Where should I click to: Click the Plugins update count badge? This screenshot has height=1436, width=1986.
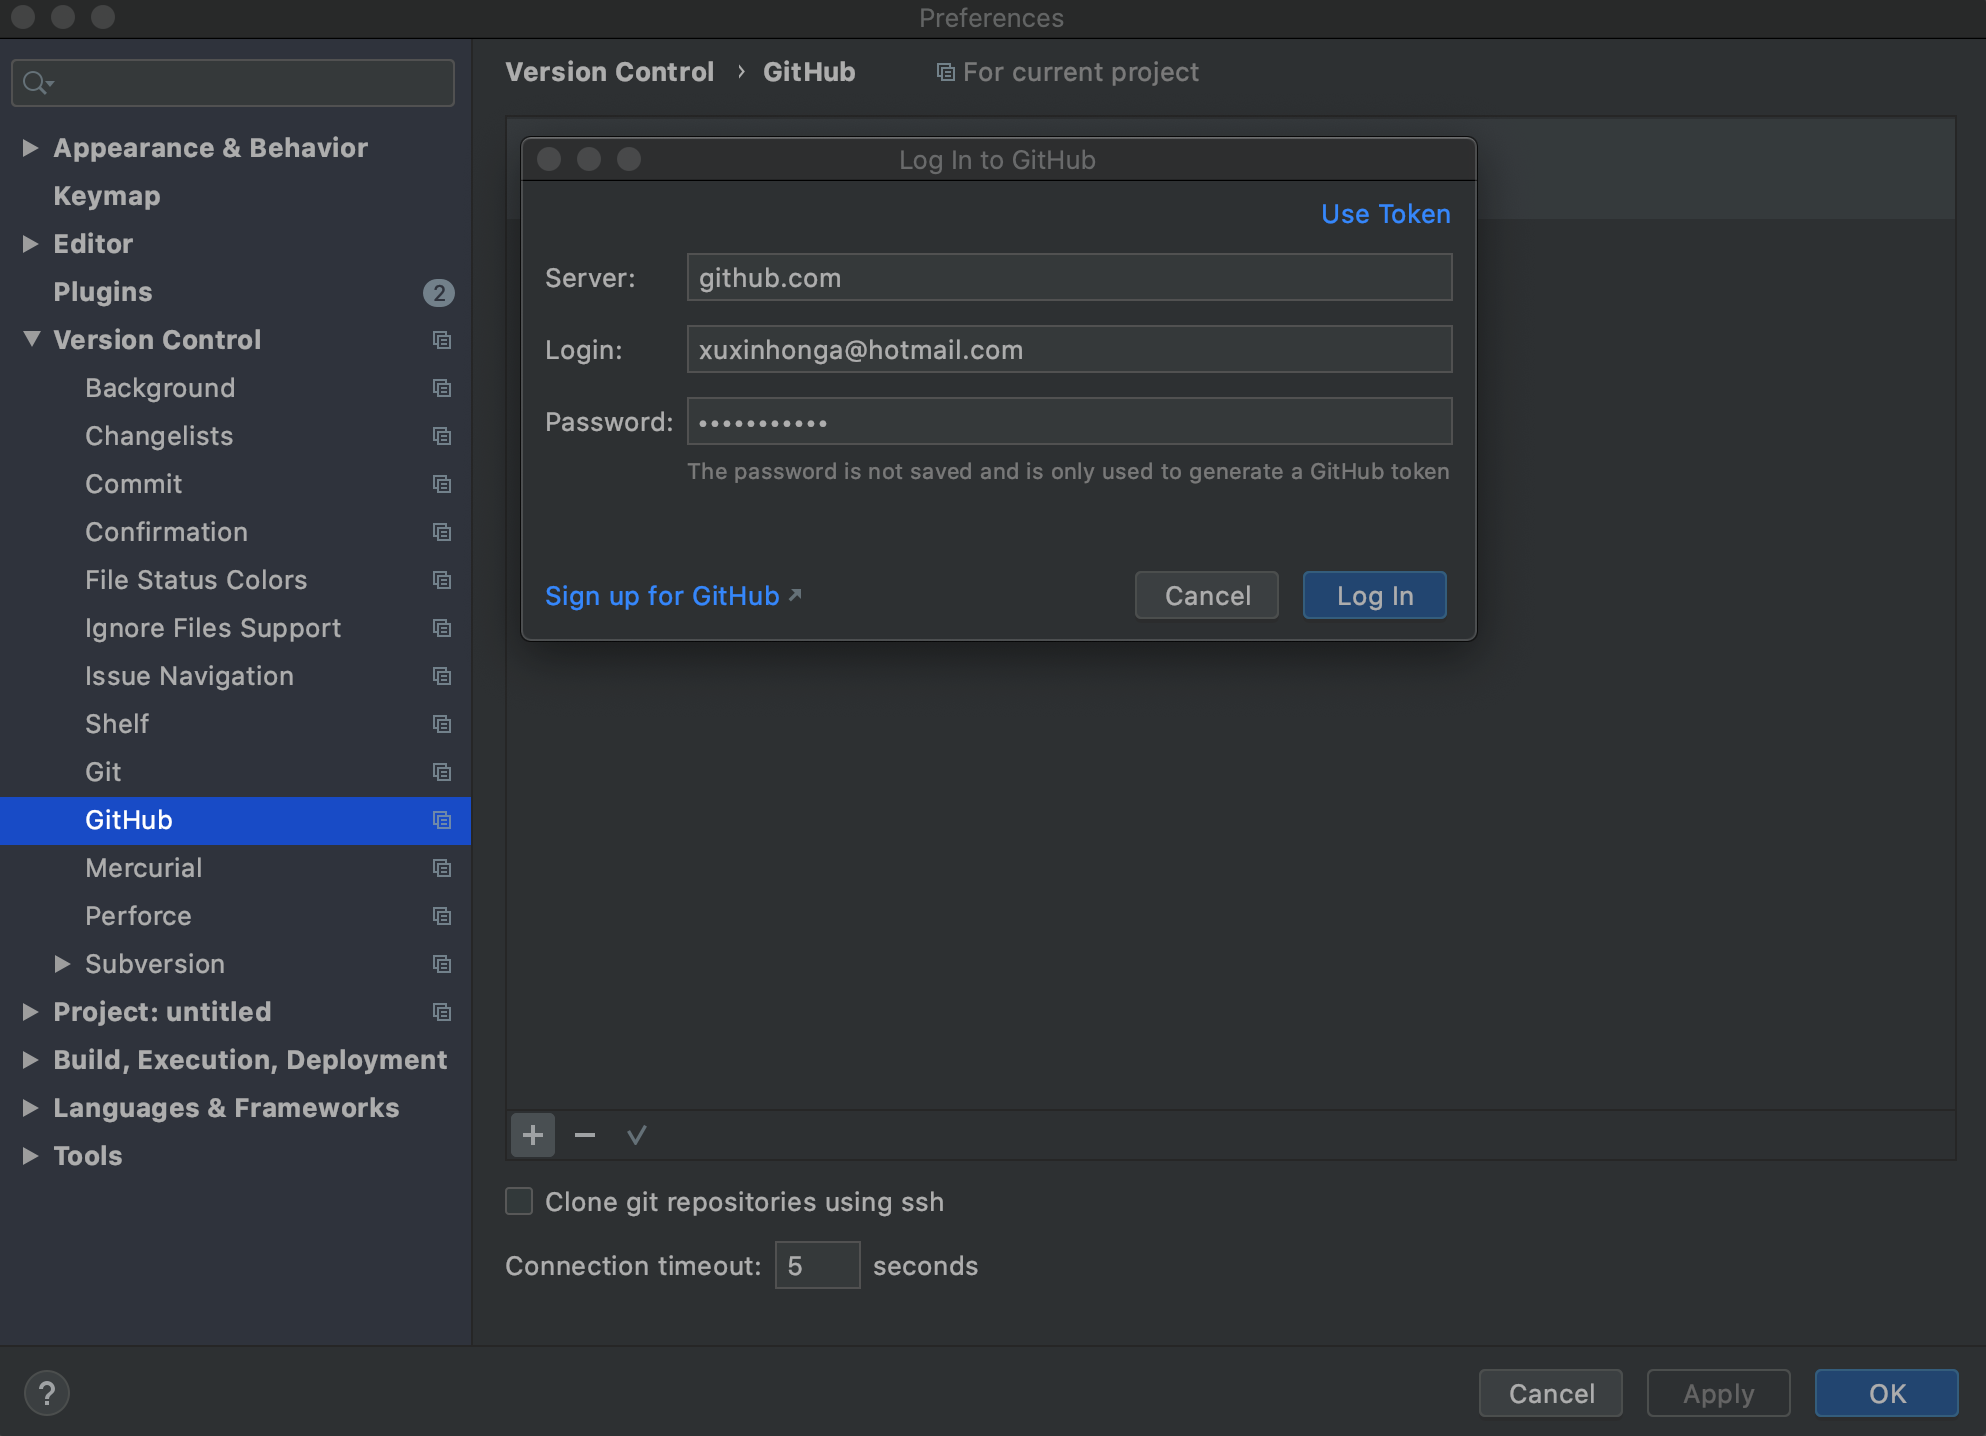click(x=439, y=293)
